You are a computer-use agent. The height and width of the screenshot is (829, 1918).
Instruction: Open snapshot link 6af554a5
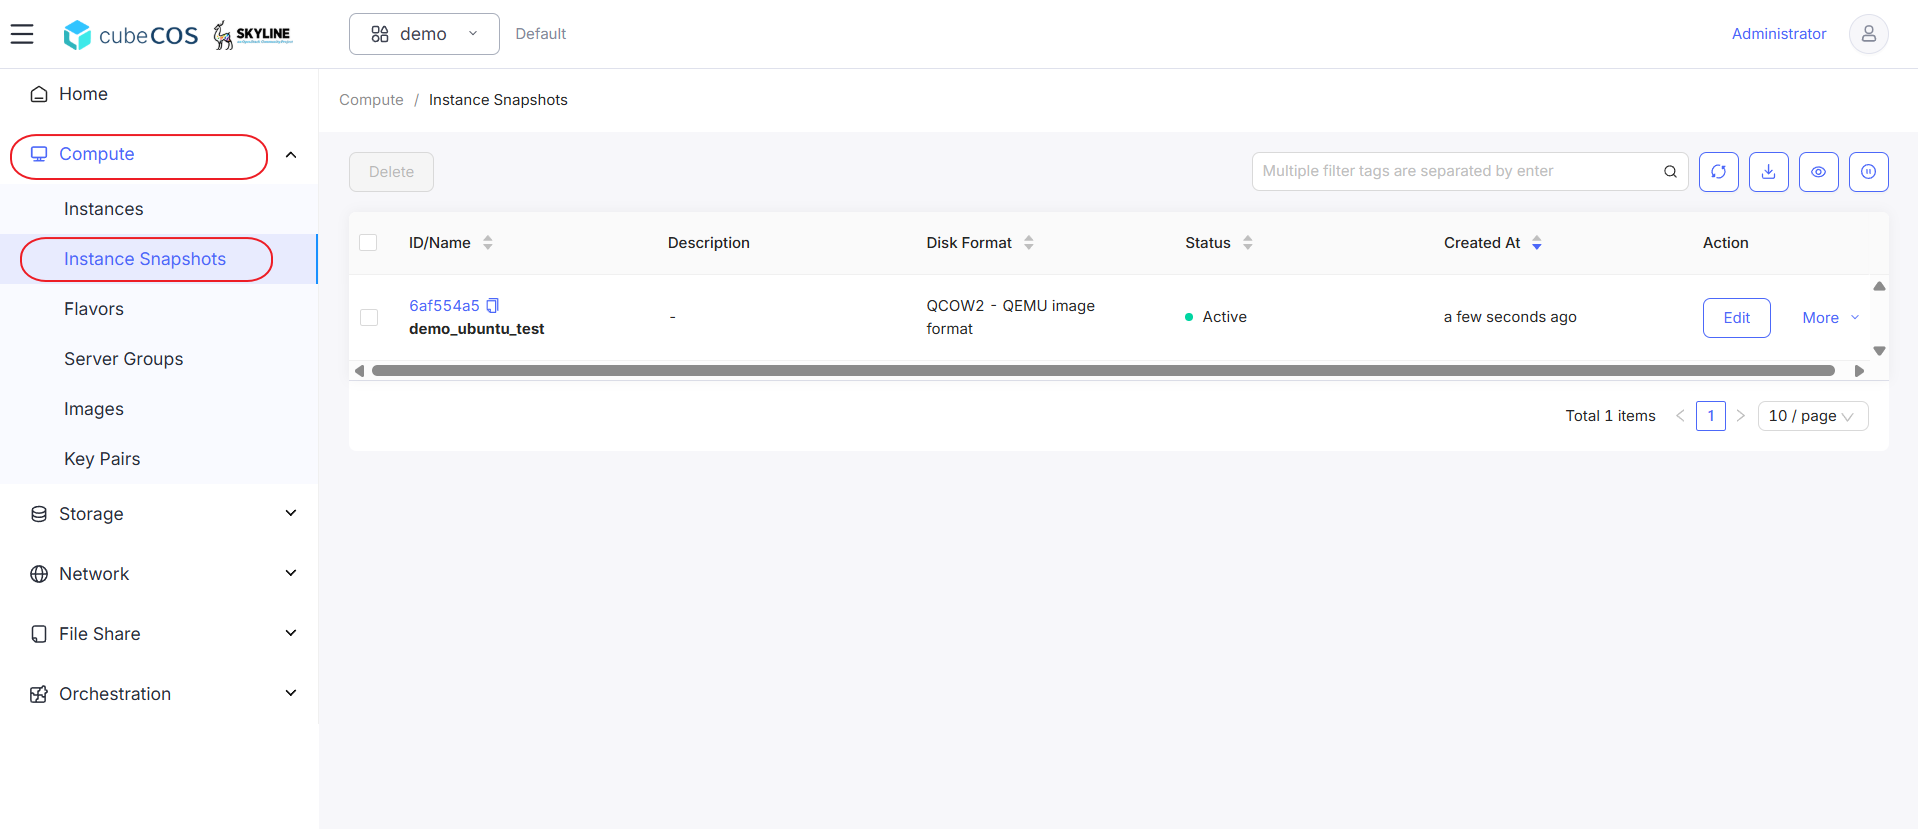coord(444,306)
